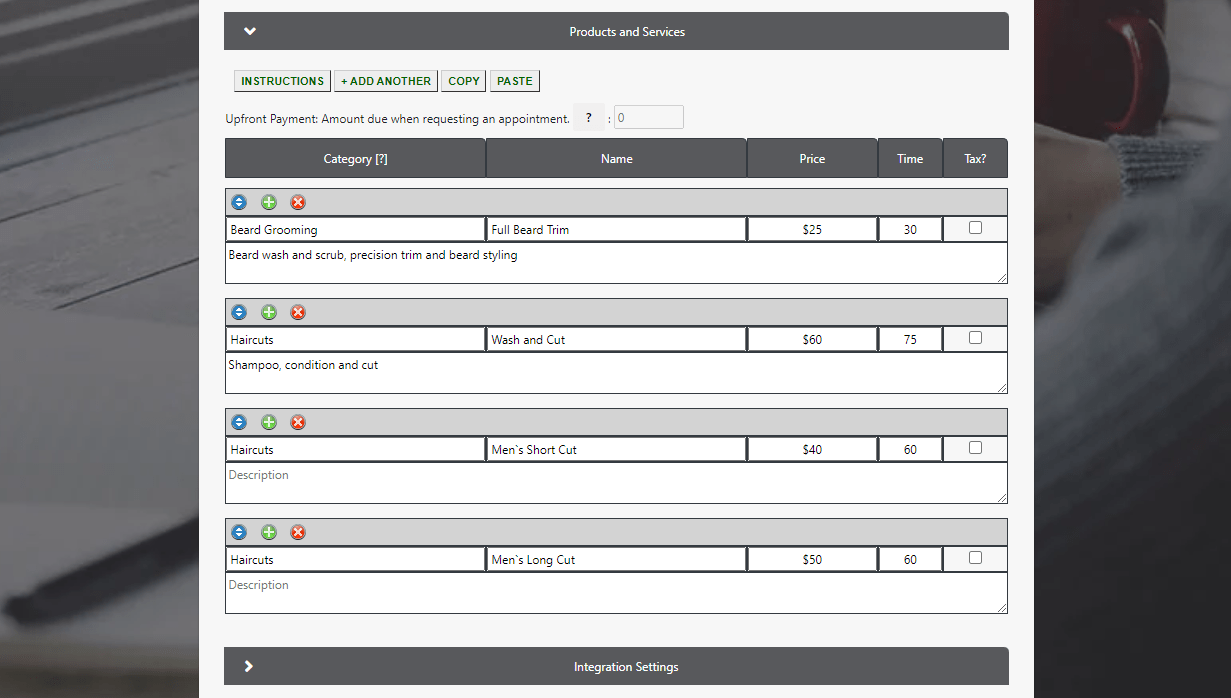This screenshot has width=1231, height=698.
Task: Click the Price column header
Action: point(812,159)
